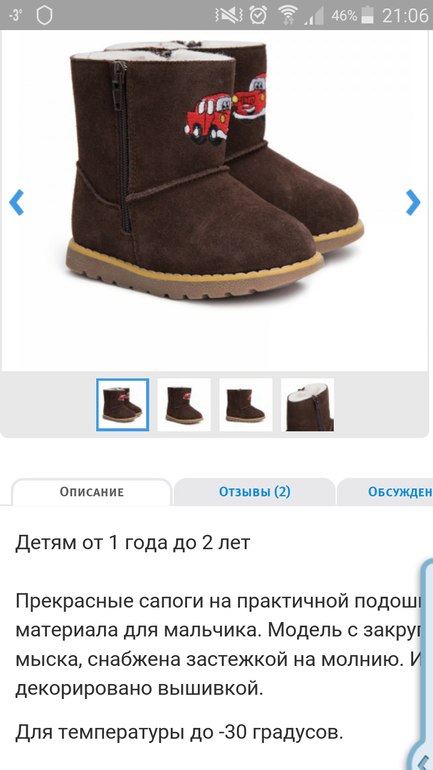Viewport: 433px width, 770px height.
Task: Select fourth thumbnail showing boot fur lining
Action: point(307,405)
